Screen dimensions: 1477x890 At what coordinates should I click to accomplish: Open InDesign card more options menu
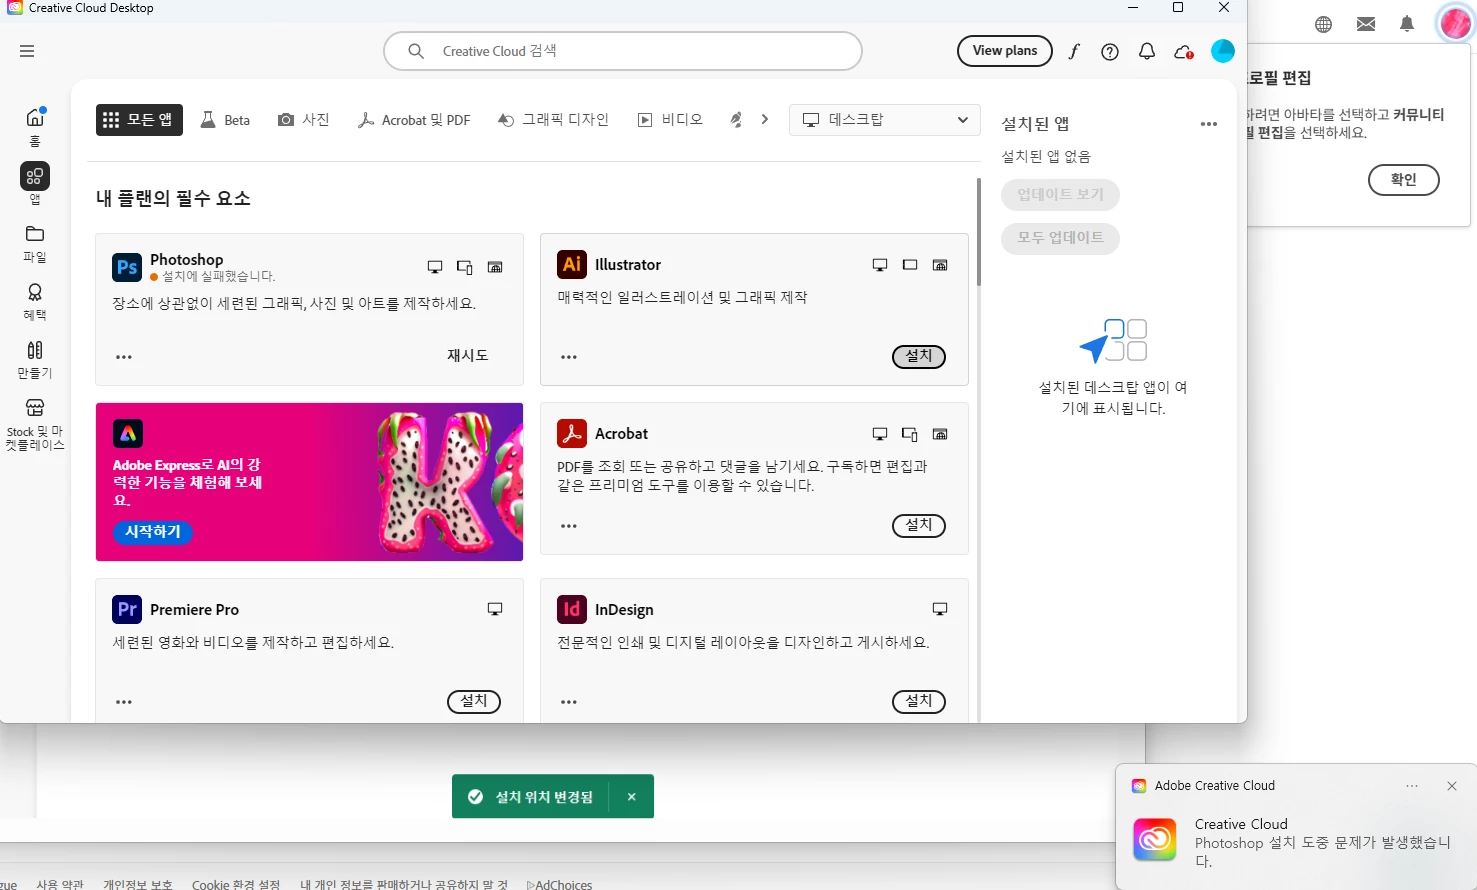coord(569,702)
